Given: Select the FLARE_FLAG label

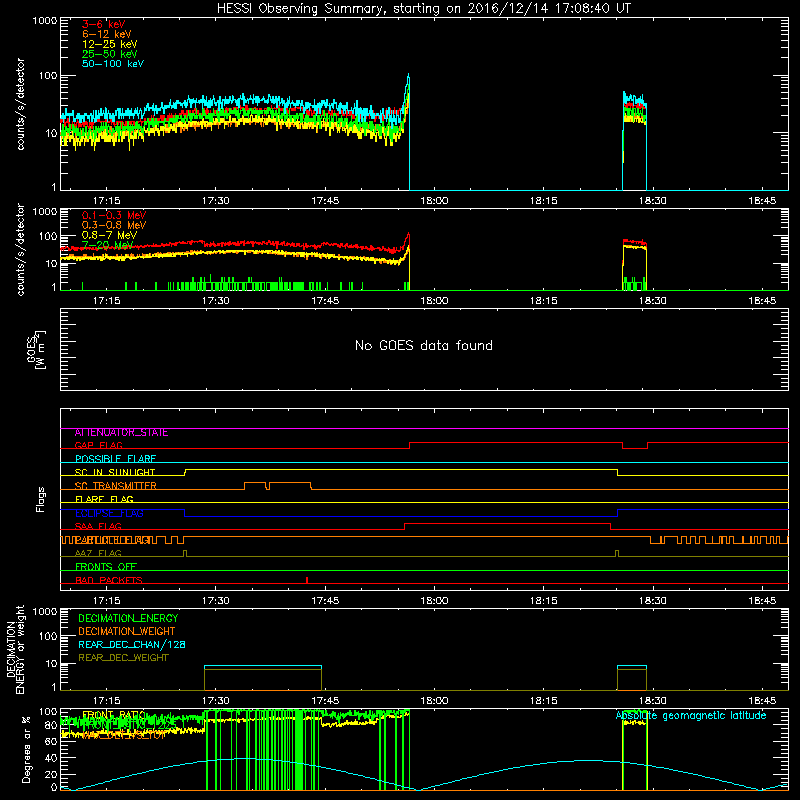Looking at the screenshot, I should coord(104,499).
